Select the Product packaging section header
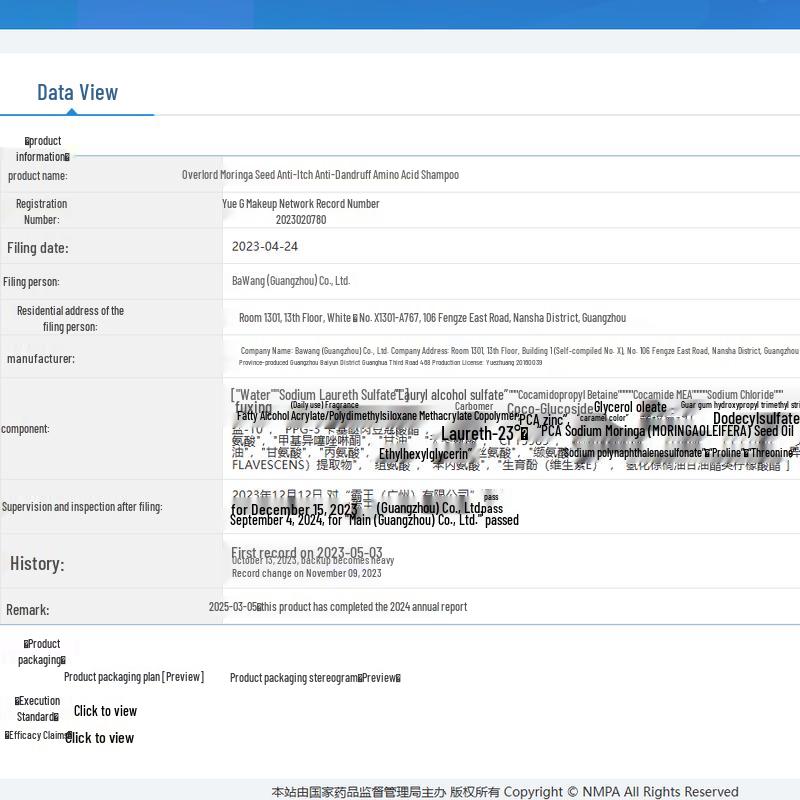 click(42, 652)
